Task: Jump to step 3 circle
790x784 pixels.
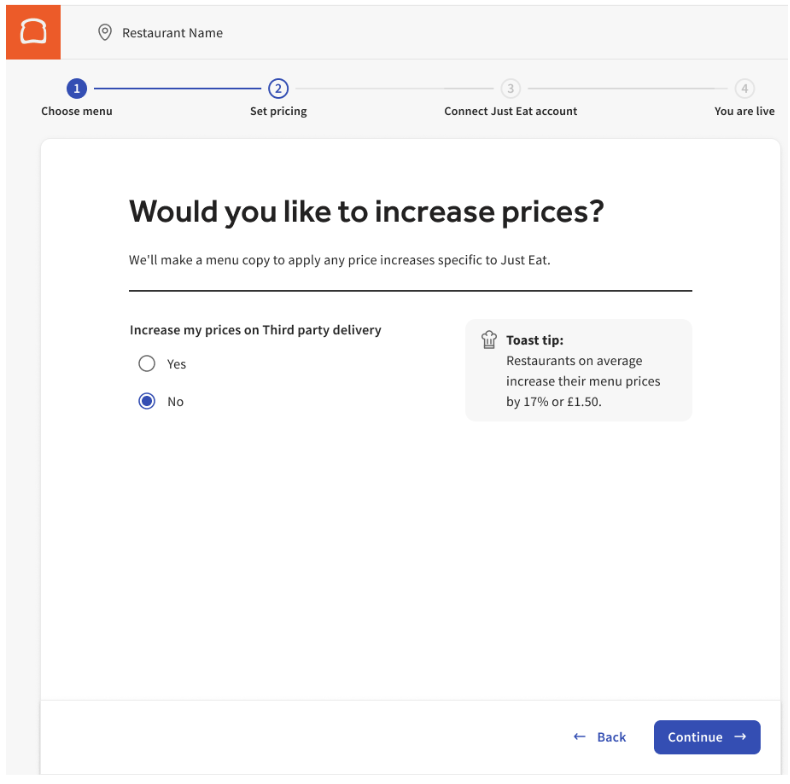Action: [x=510, y=88]
